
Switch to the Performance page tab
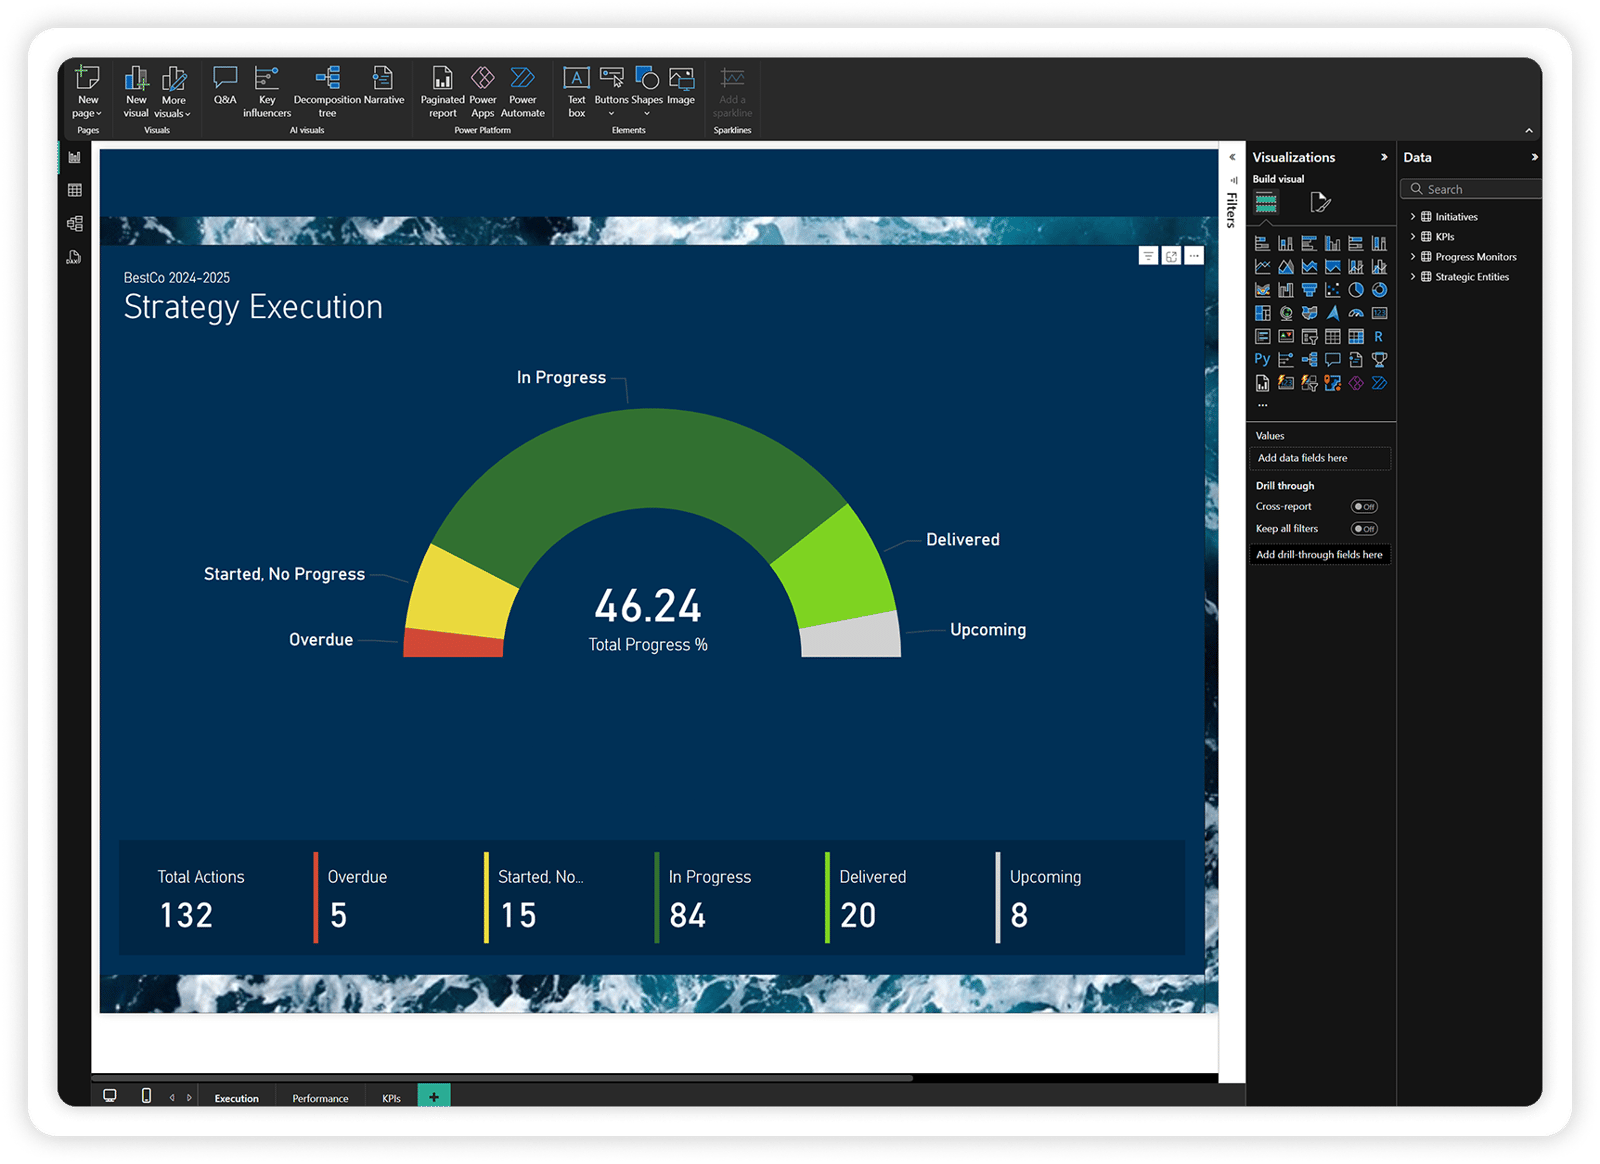pos(320,1098)
